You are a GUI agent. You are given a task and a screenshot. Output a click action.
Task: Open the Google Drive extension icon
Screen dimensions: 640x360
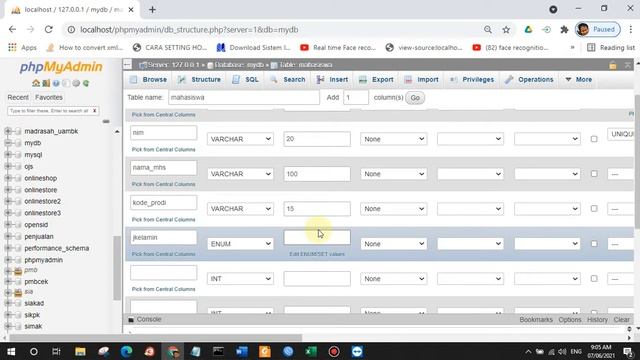coord(528,29)
